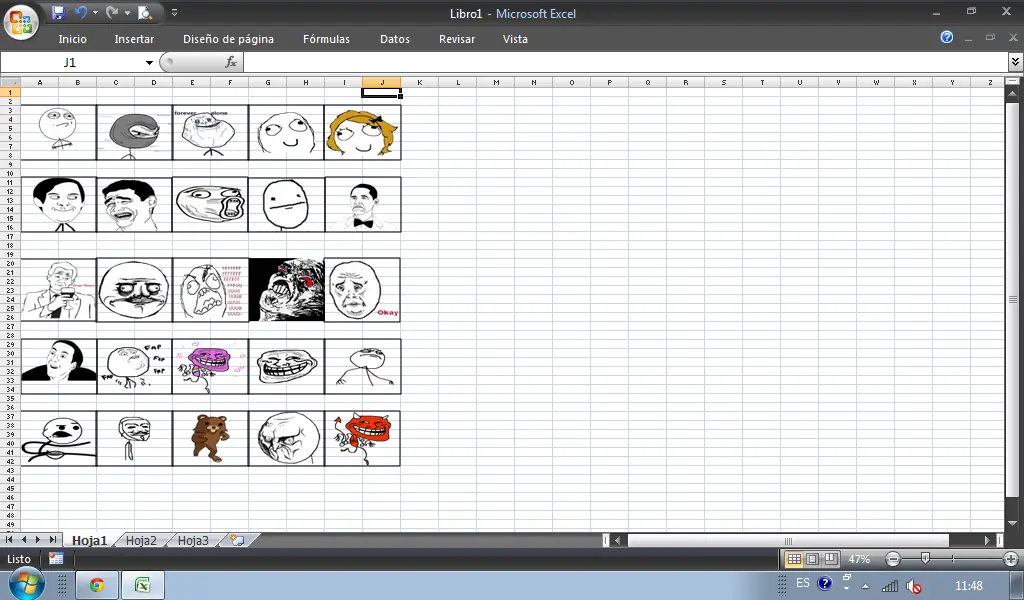Open Google Chrome from the taskbar
This screenshot has height=600, width=1024.
tap(97, 585)
